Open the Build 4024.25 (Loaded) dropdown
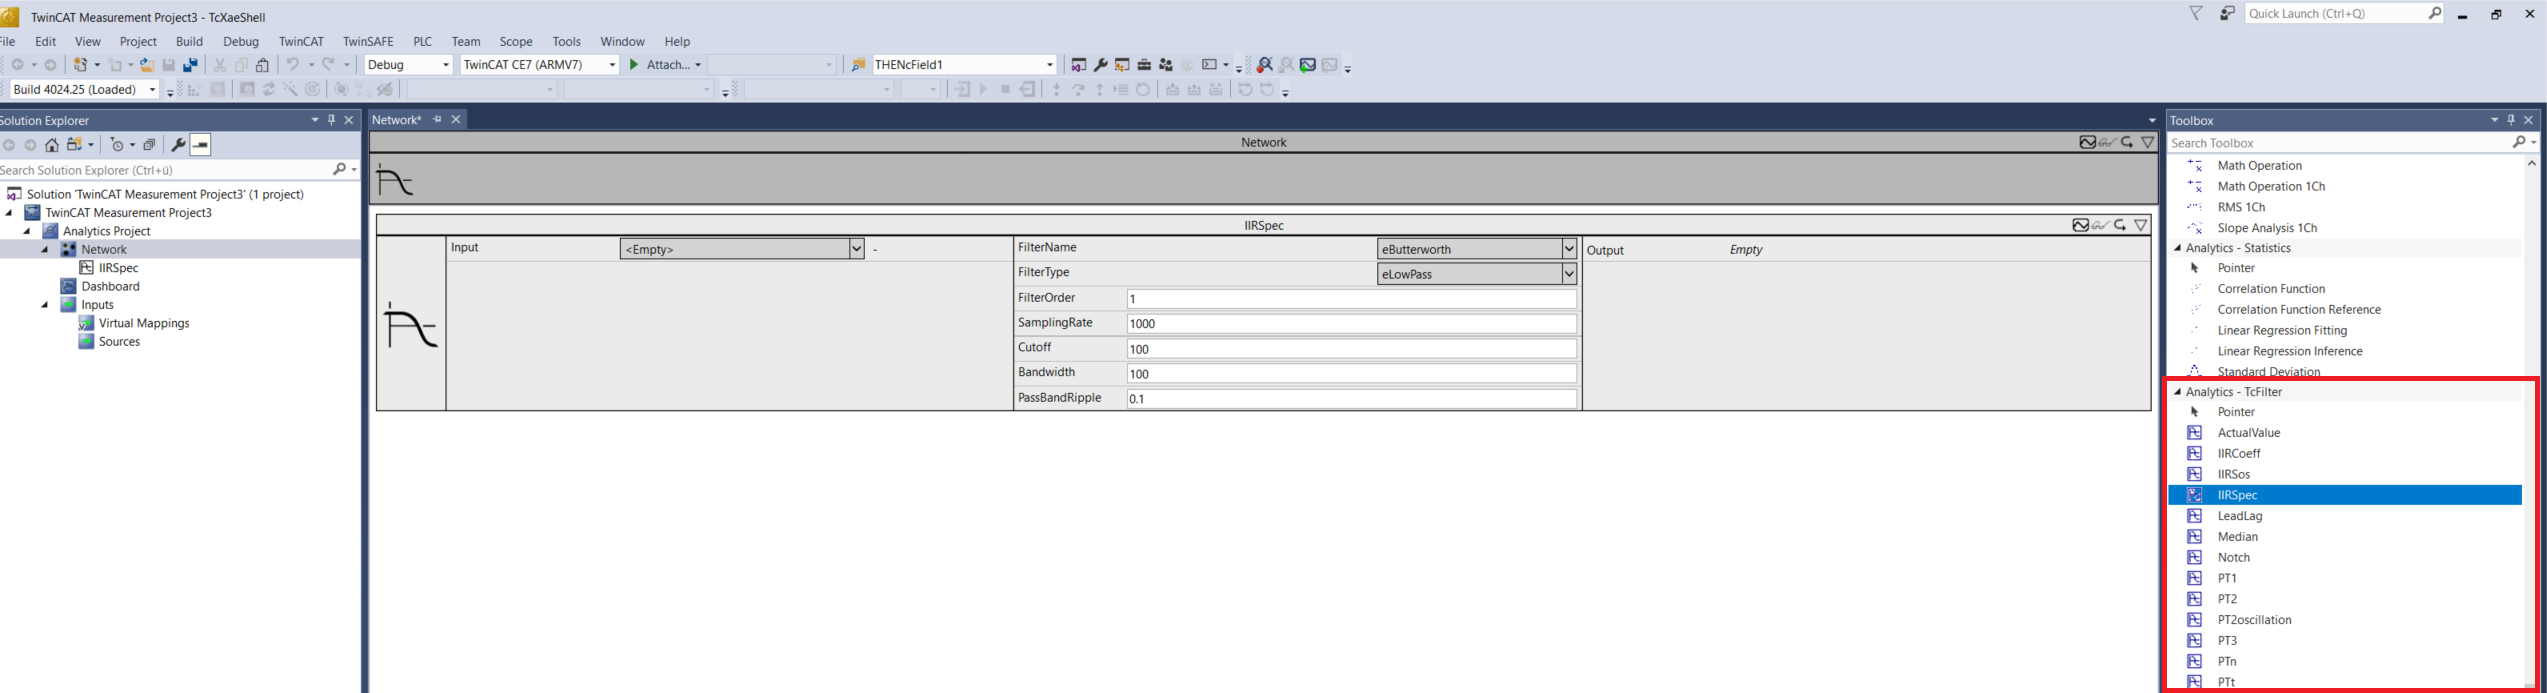This screenshot has width=2547, height=693. coord(152,90)
